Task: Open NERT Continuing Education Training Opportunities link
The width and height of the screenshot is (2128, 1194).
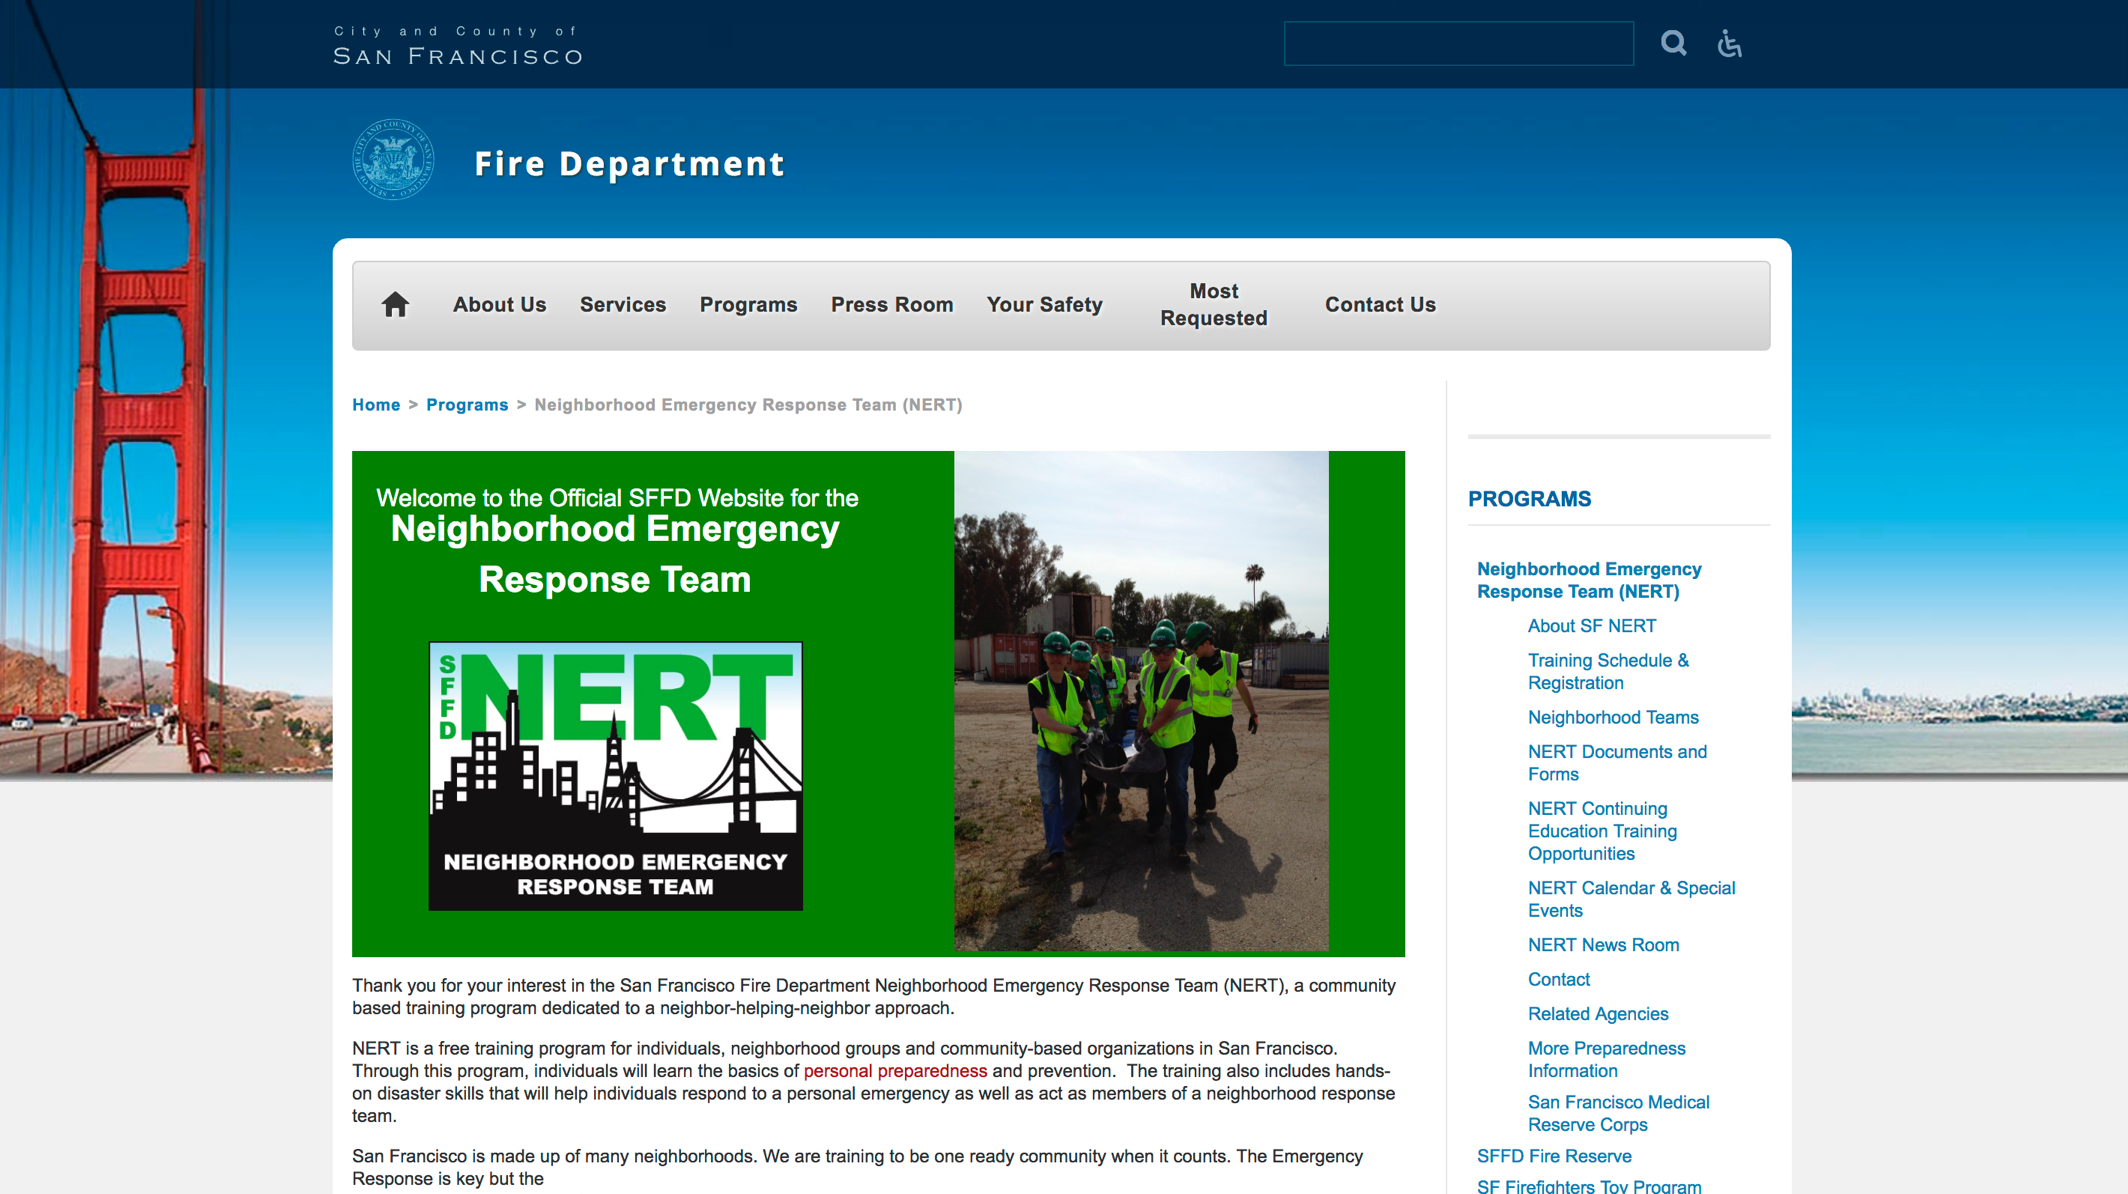Action: point(1602,831)
